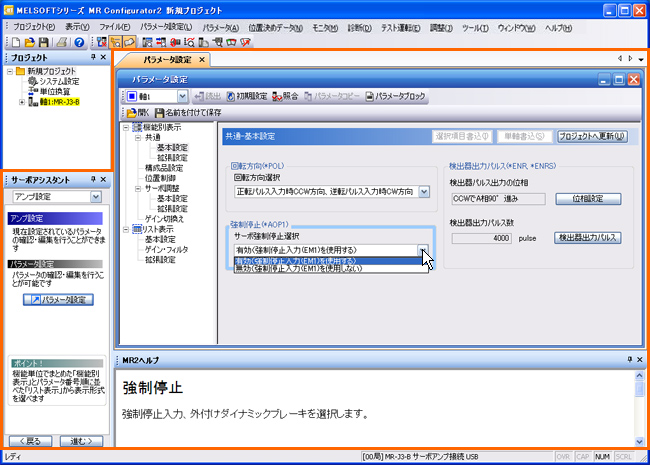
Task: Open the 軸1 axis selector dropdown
Action: click(182, 96)
